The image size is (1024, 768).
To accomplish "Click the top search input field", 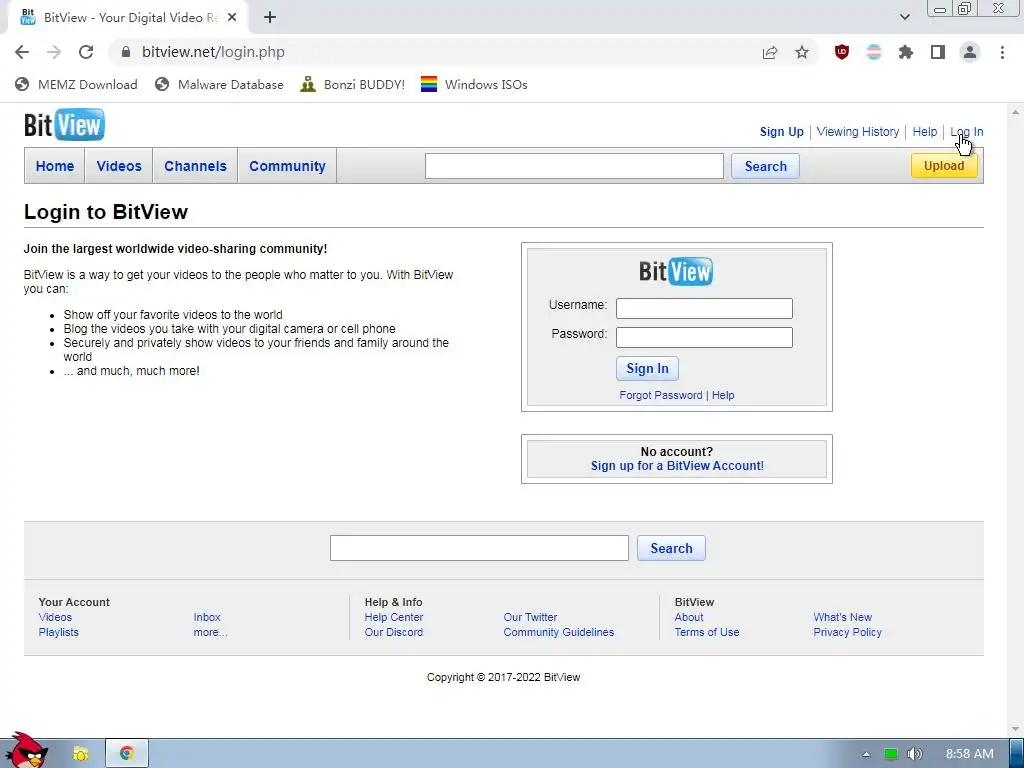I will pyautogui.click(x=574, y=166).
